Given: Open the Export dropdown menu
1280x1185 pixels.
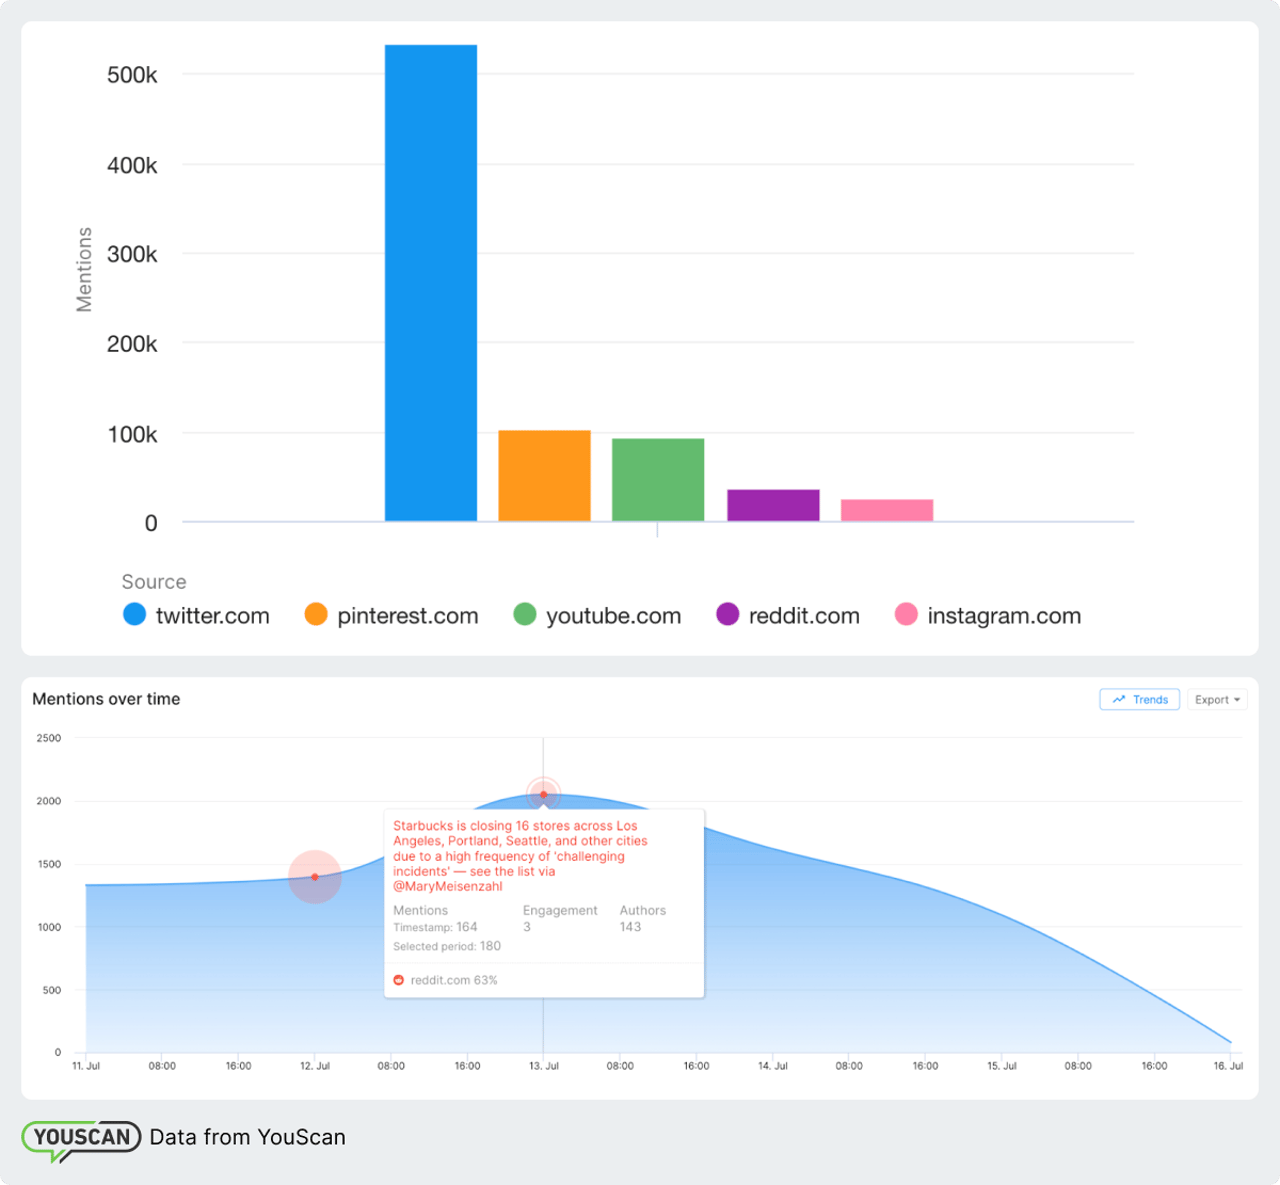Looking at the screenshot, I should (x=1217, y=700).
